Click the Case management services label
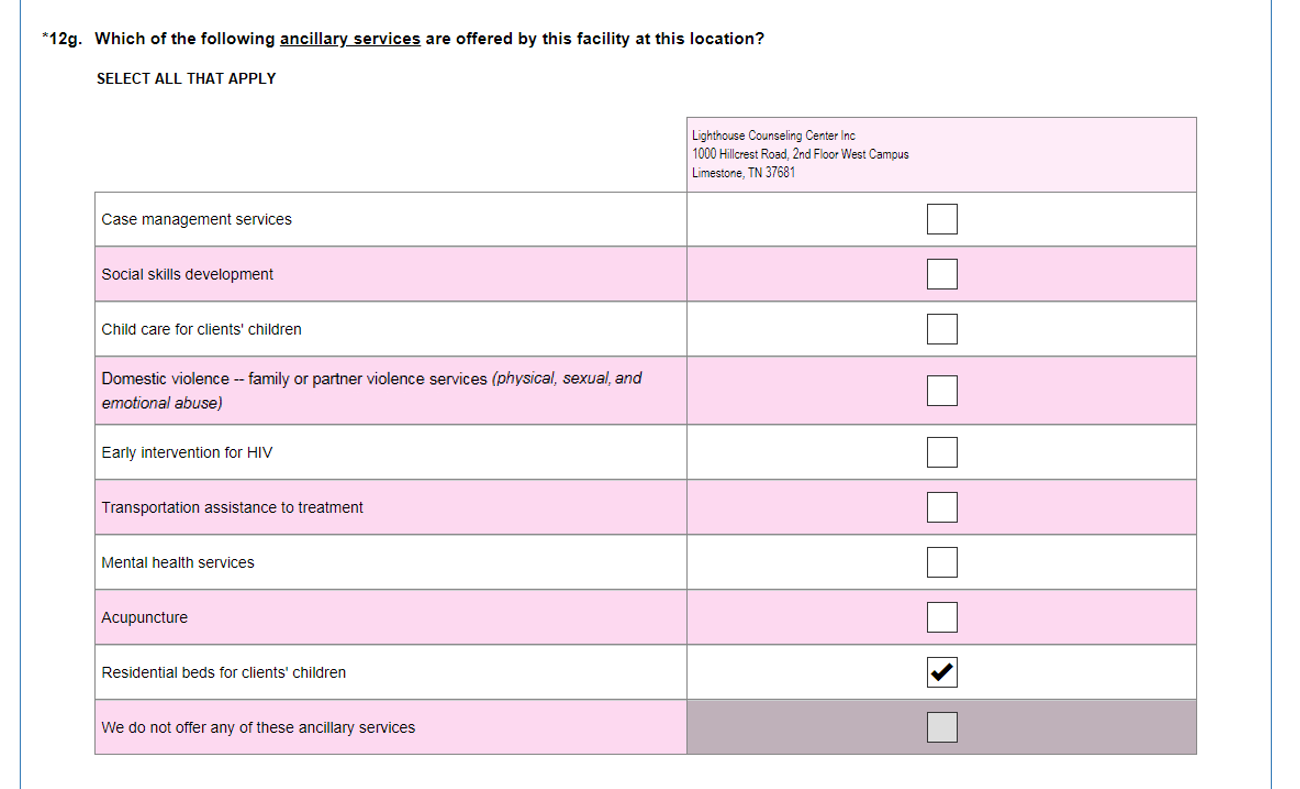This screenshot has height=789, width=1300. coord(197,219)
